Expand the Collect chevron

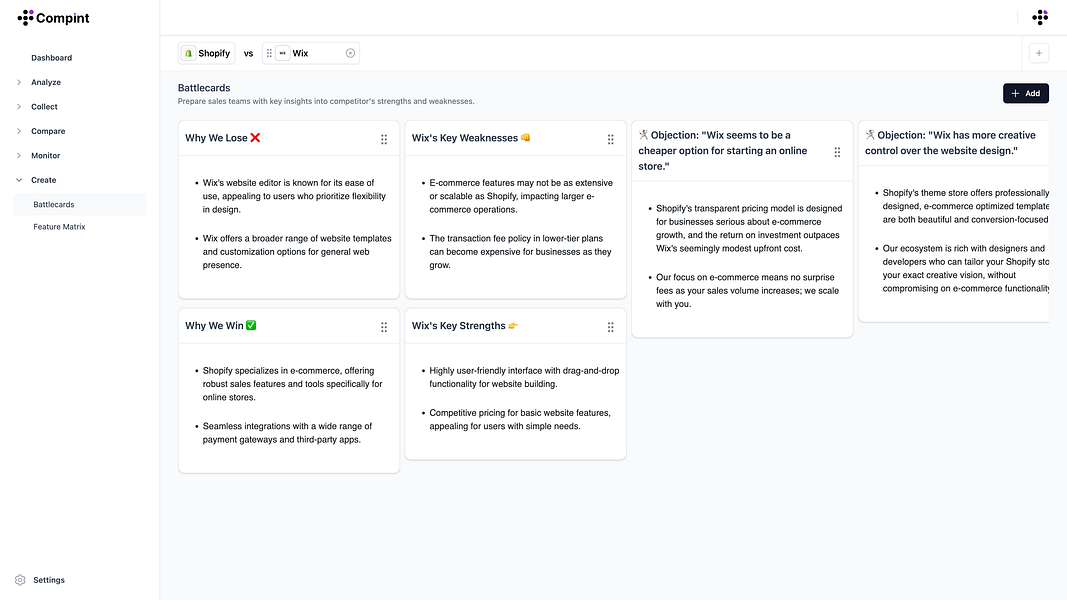pyautogui.click(x=19, y=107)
